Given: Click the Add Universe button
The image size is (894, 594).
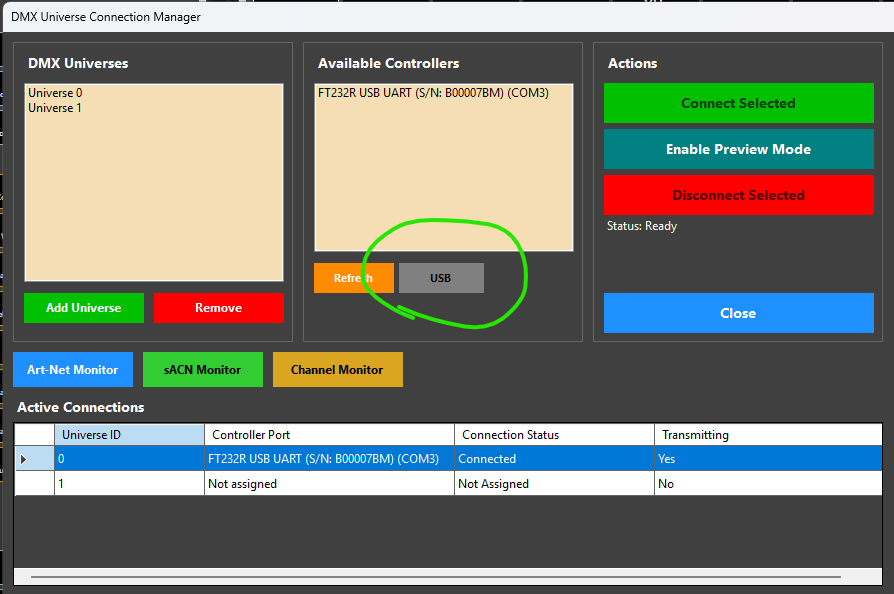Looking at the screenshot, I should pos(83,308).
